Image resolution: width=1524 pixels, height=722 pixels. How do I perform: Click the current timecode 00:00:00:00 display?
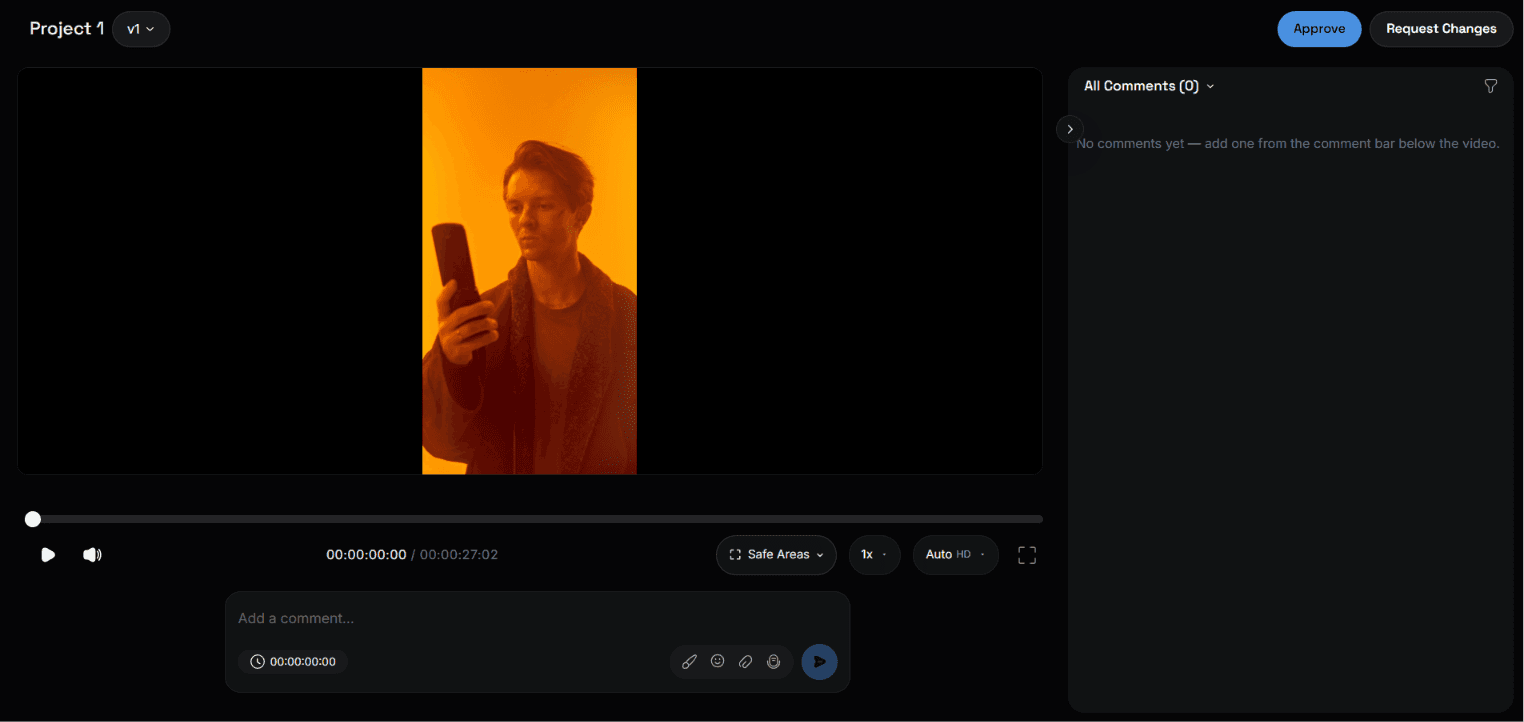[366, 555]
